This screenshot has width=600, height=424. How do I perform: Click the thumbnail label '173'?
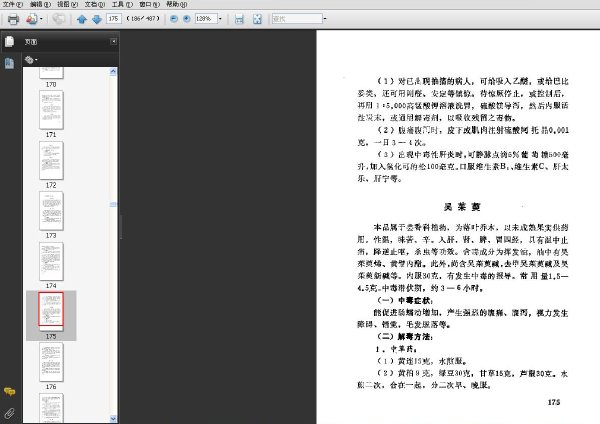click(51, 235)
